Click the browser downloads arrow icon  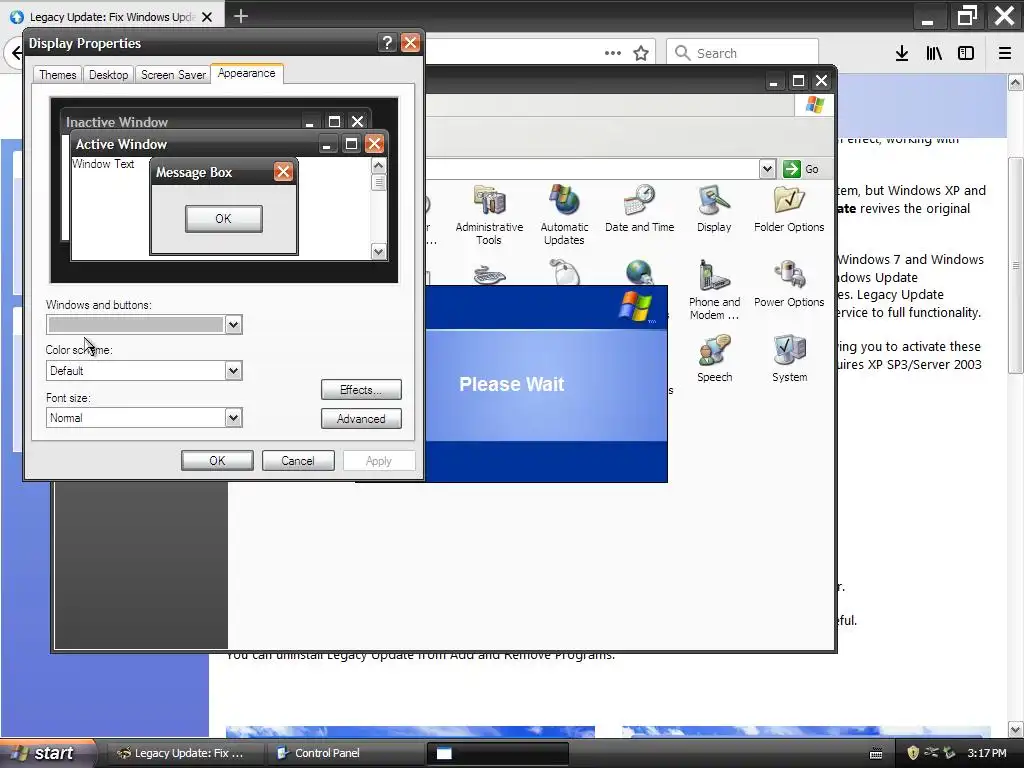[x=902, y=54]
